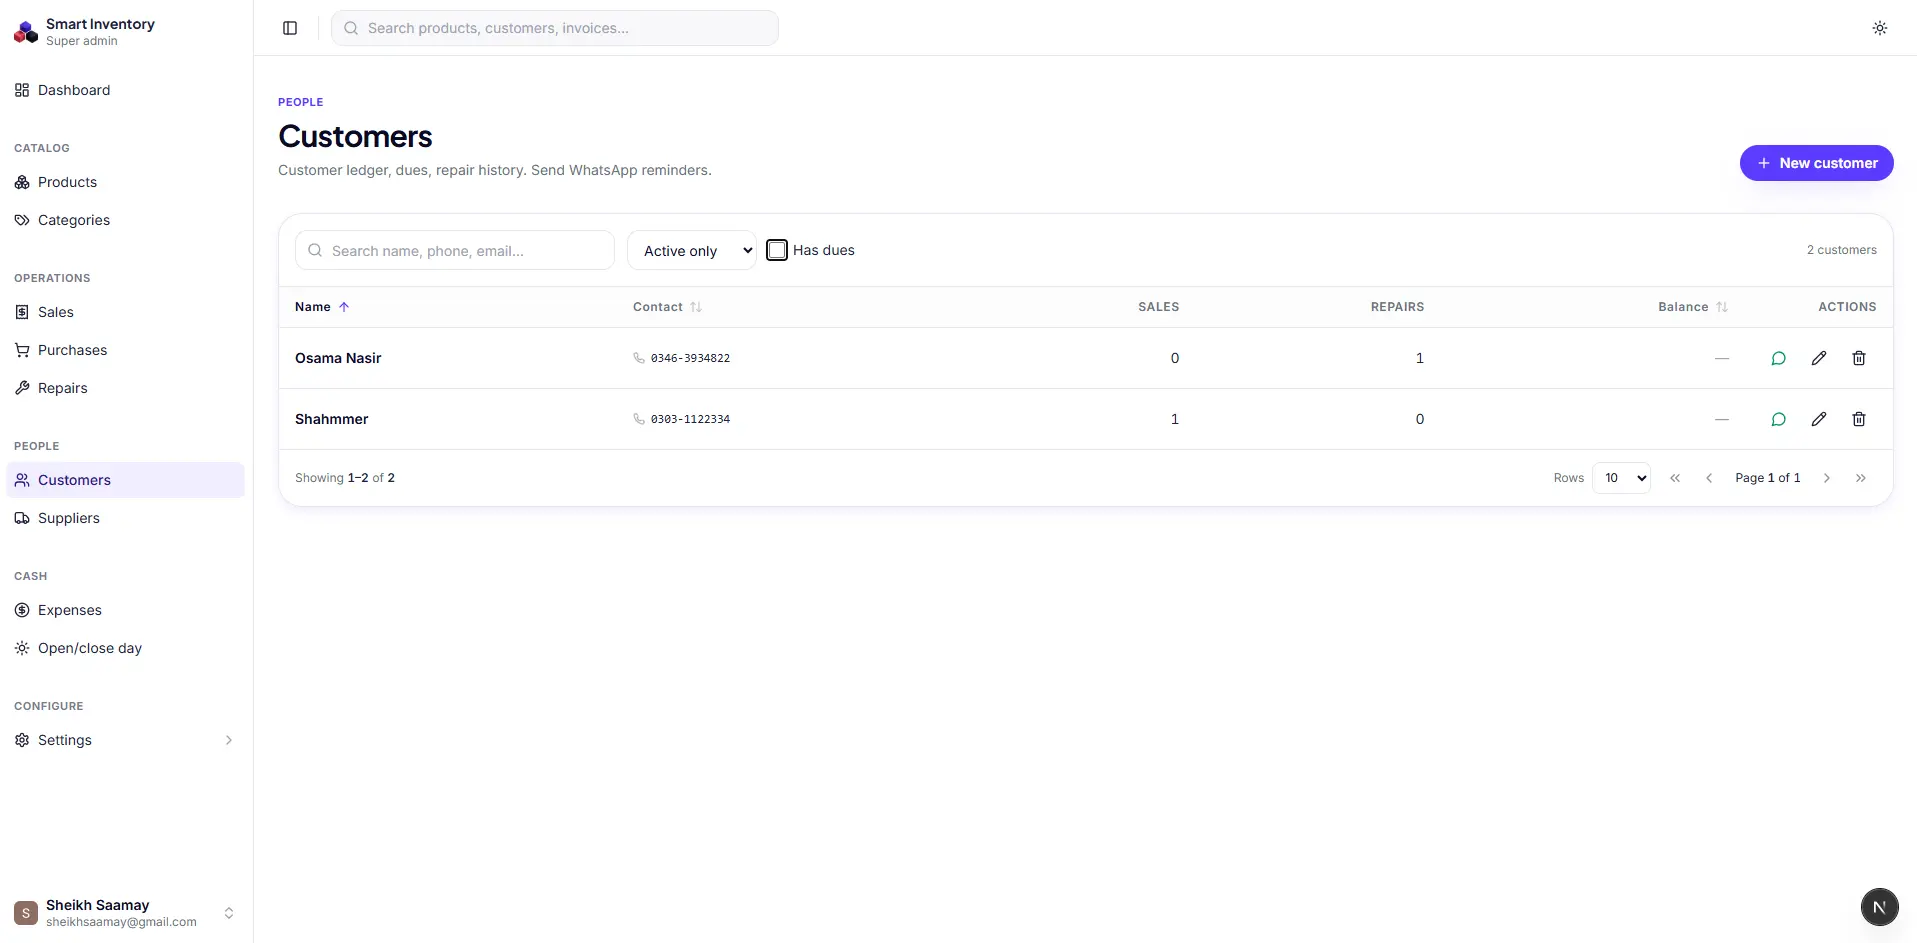Click the phone icon beside 0303-1122334
1917x943 pixels.
(639, 419)
